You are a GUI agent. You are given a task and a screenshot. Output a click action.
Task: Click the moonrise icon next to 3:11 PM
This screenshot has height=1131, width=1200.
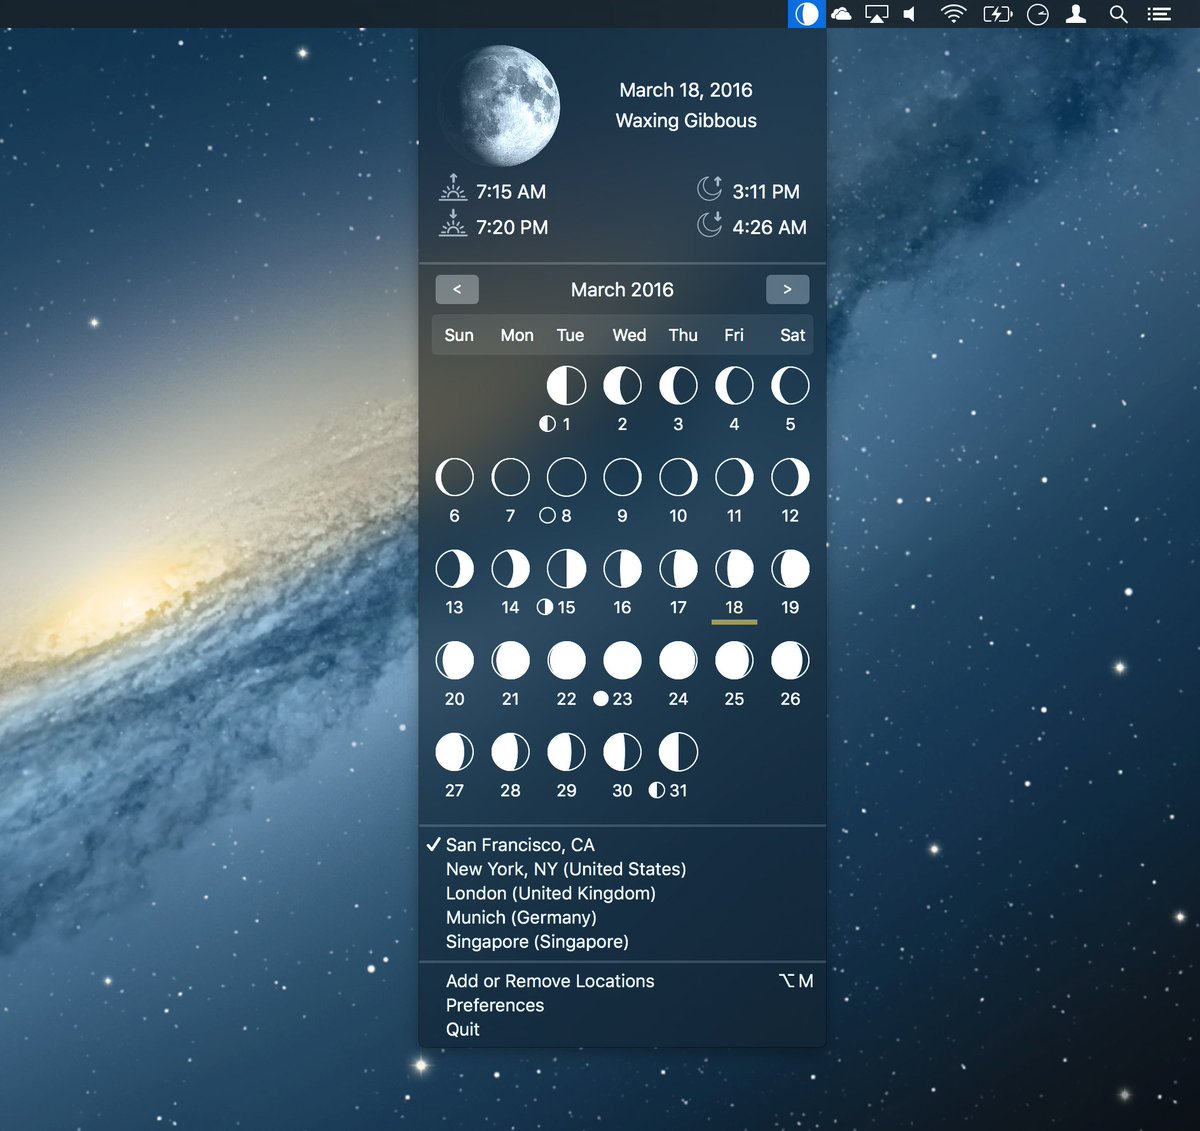pos(712,187)
